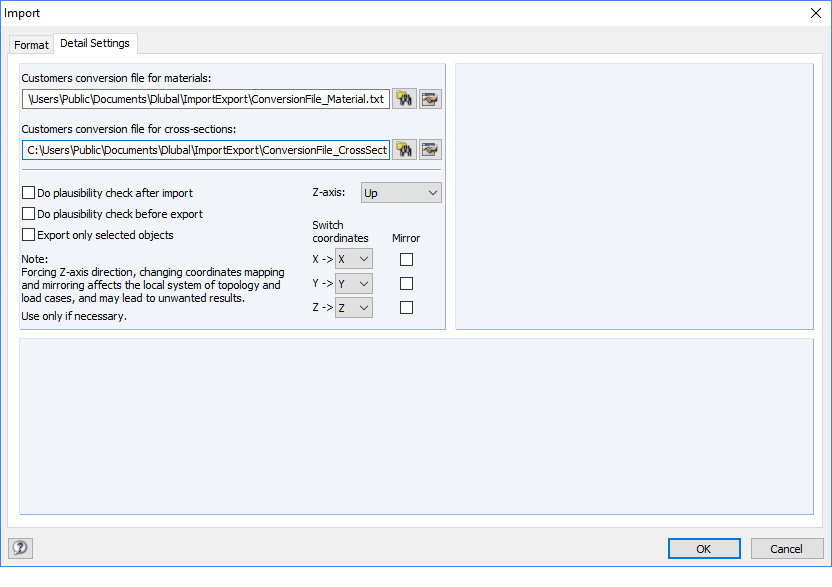Enable plausibility check before export

point(28,214)
